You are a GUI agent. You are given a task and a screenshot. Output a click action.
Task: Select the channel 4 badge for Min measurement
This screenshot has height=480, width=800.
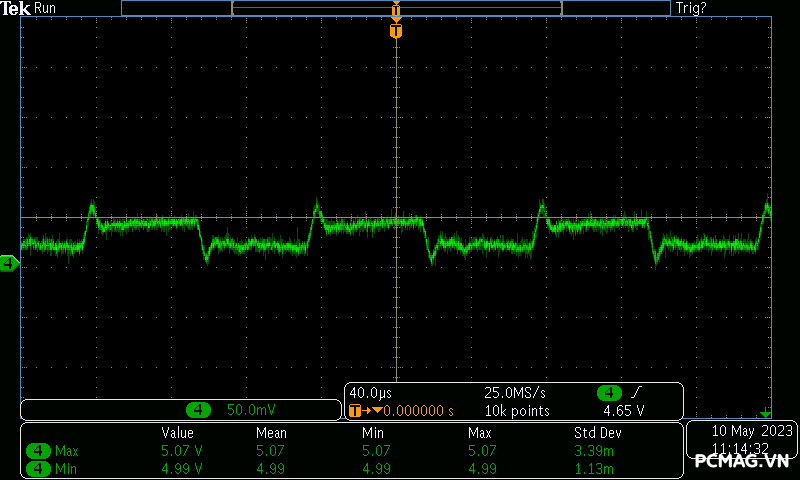(x=39, y=468)
